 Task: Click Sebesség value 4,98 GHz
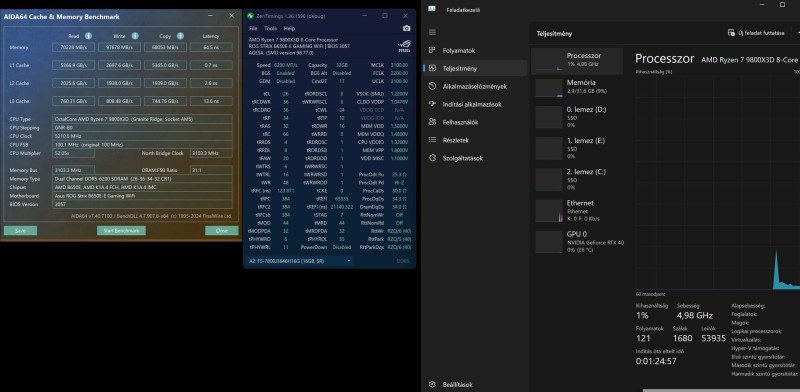point(694,315)
